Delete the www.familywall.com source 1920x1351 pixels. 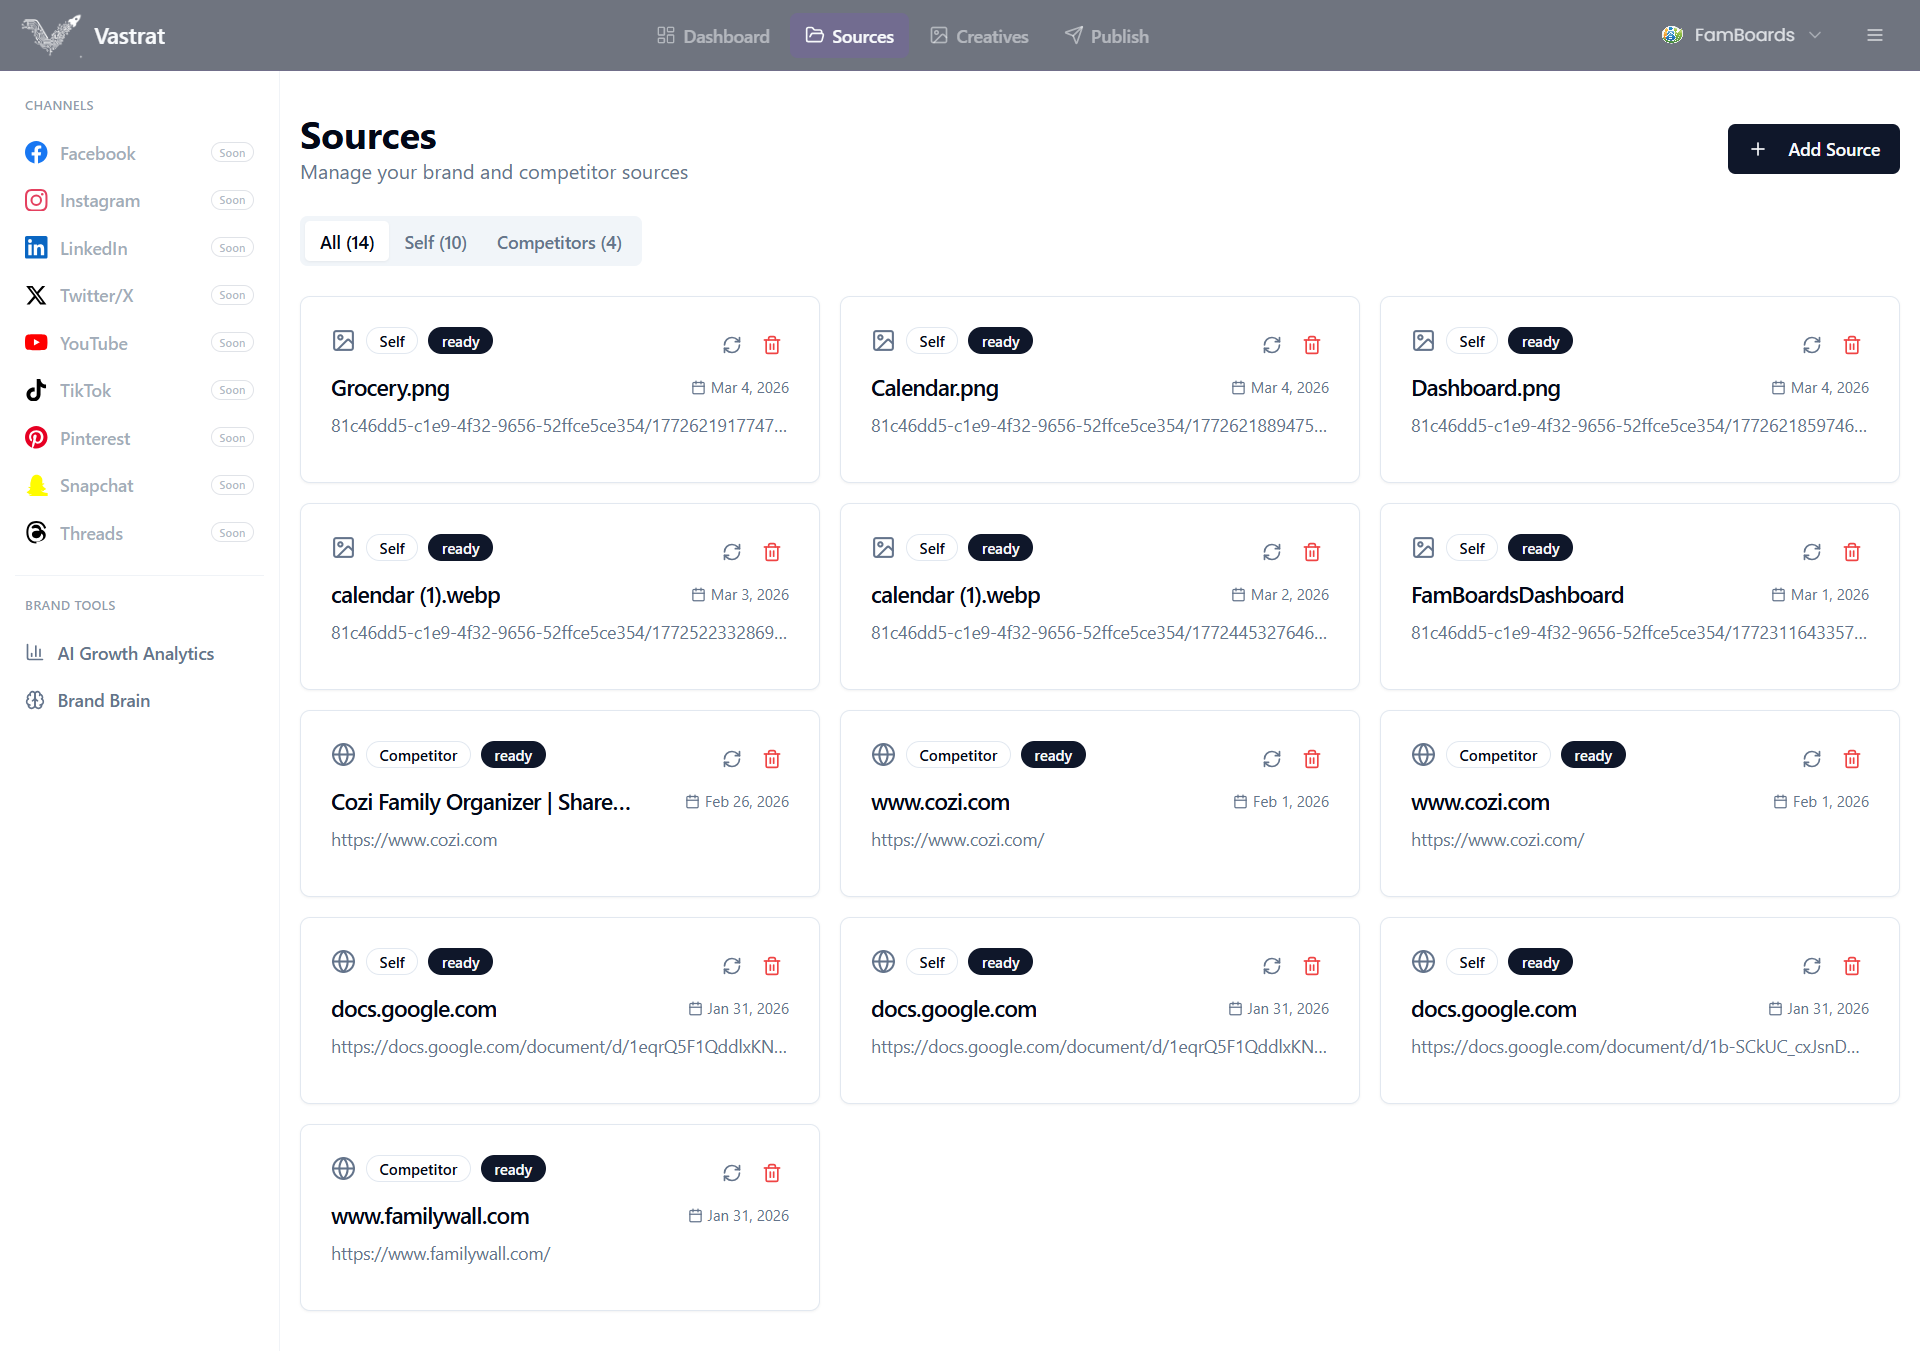772,1173
